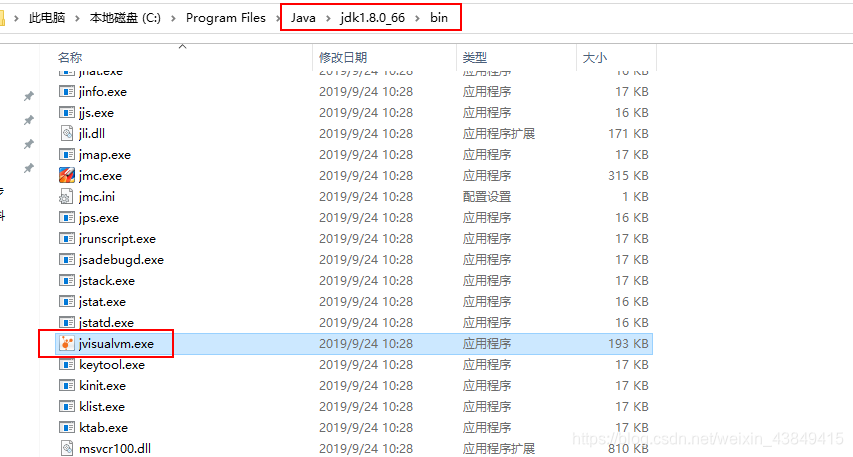Go to jdk1.8.0_66 folder breadcrumb
This screenshot has height=457, width=853.
click(373, 18)
